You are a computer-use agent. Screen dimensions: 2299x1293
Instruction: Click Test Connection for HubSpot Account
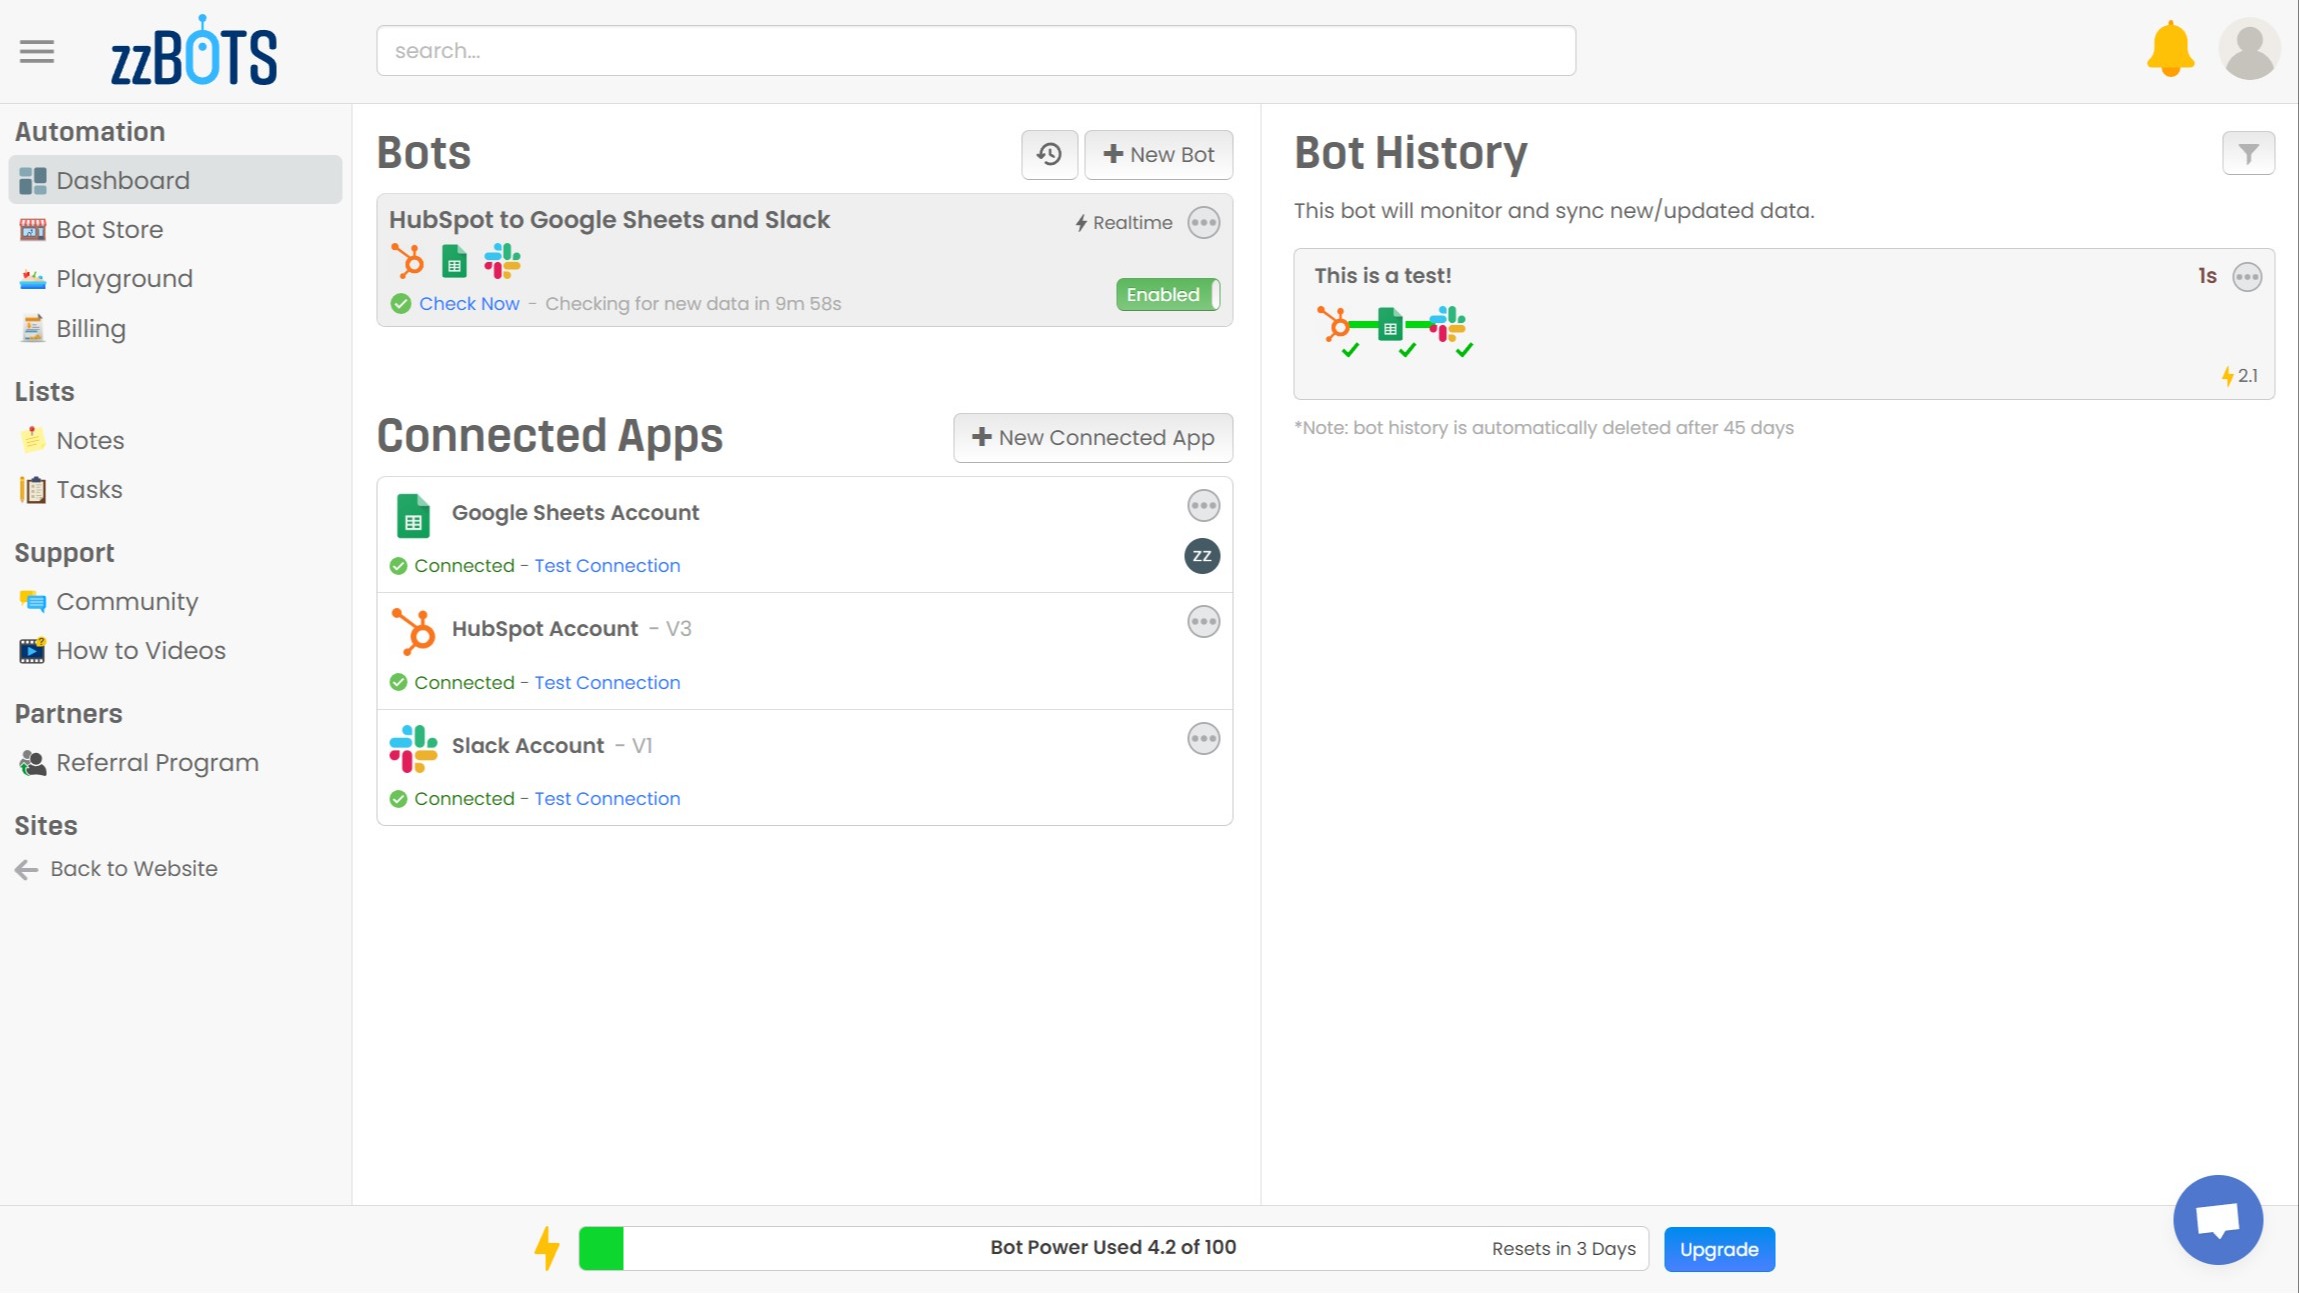607,682
